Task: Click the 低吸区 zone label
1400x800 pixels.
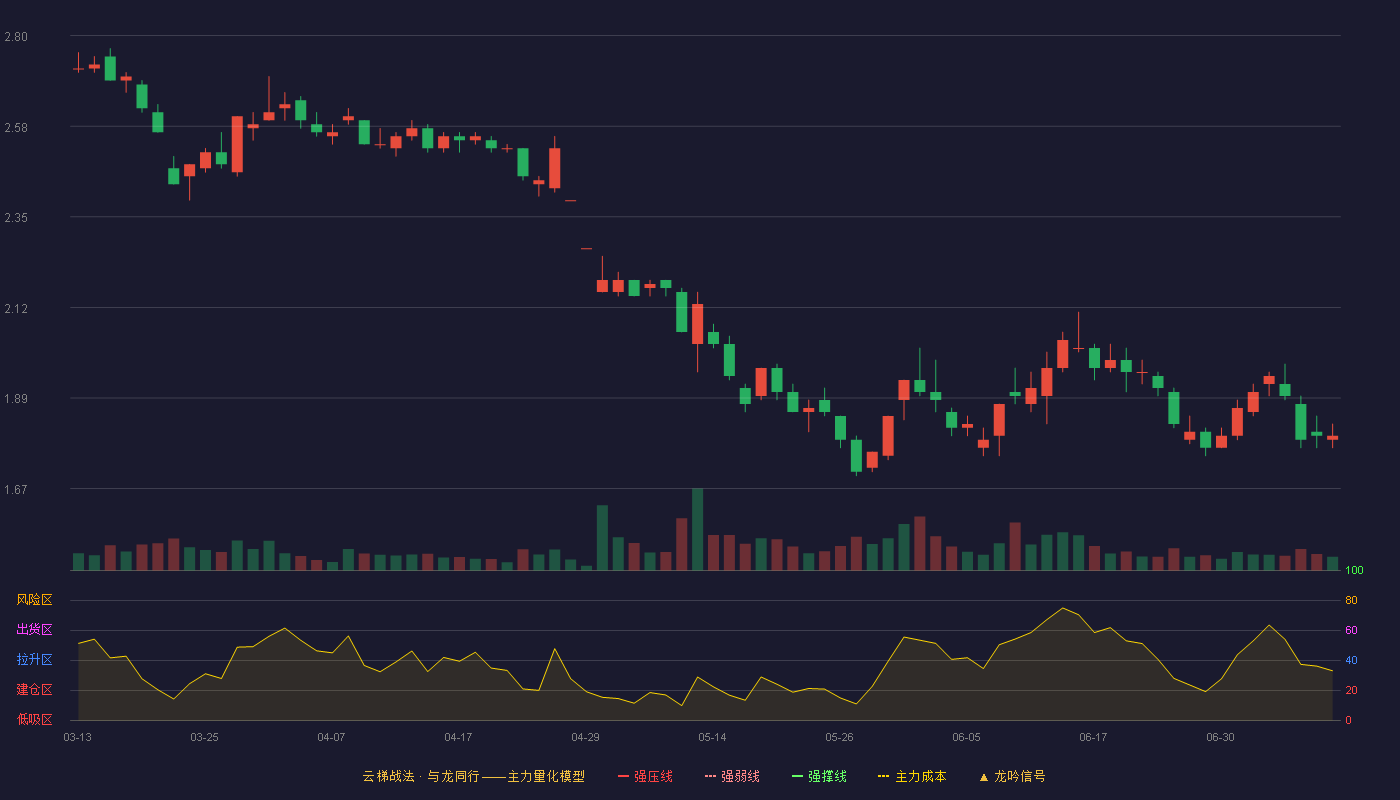Action: coord(34,720)
